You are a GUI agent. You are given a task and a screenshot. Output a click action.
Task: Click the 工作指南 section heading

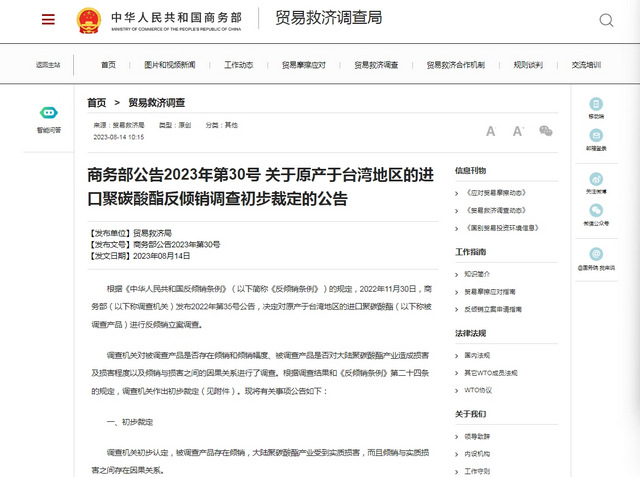(471, 252)
